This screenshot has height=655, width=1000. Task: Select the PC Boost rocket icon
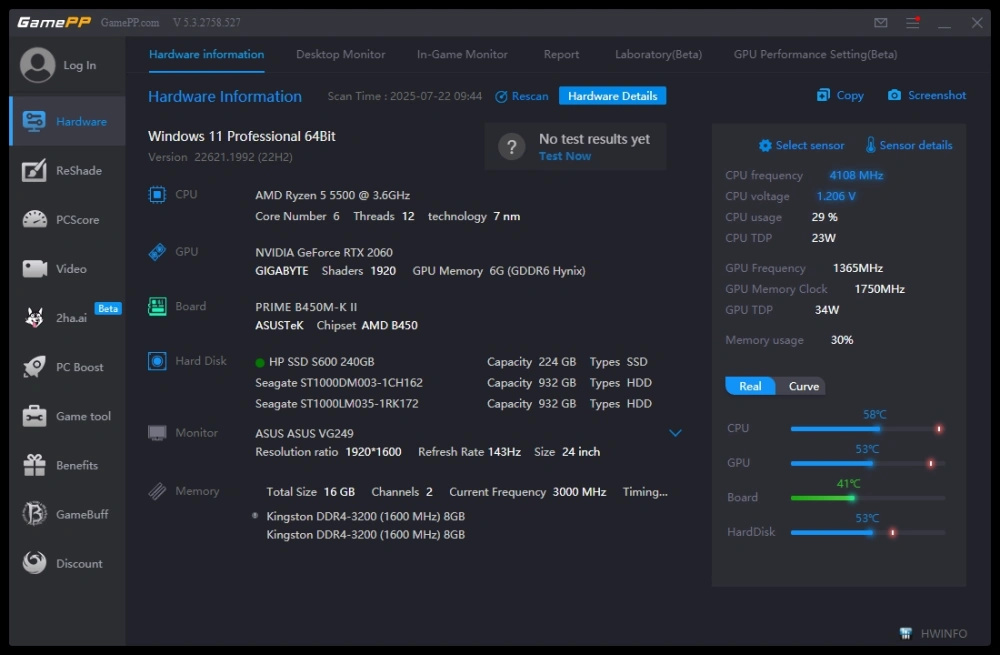click(x=35, y=367)
